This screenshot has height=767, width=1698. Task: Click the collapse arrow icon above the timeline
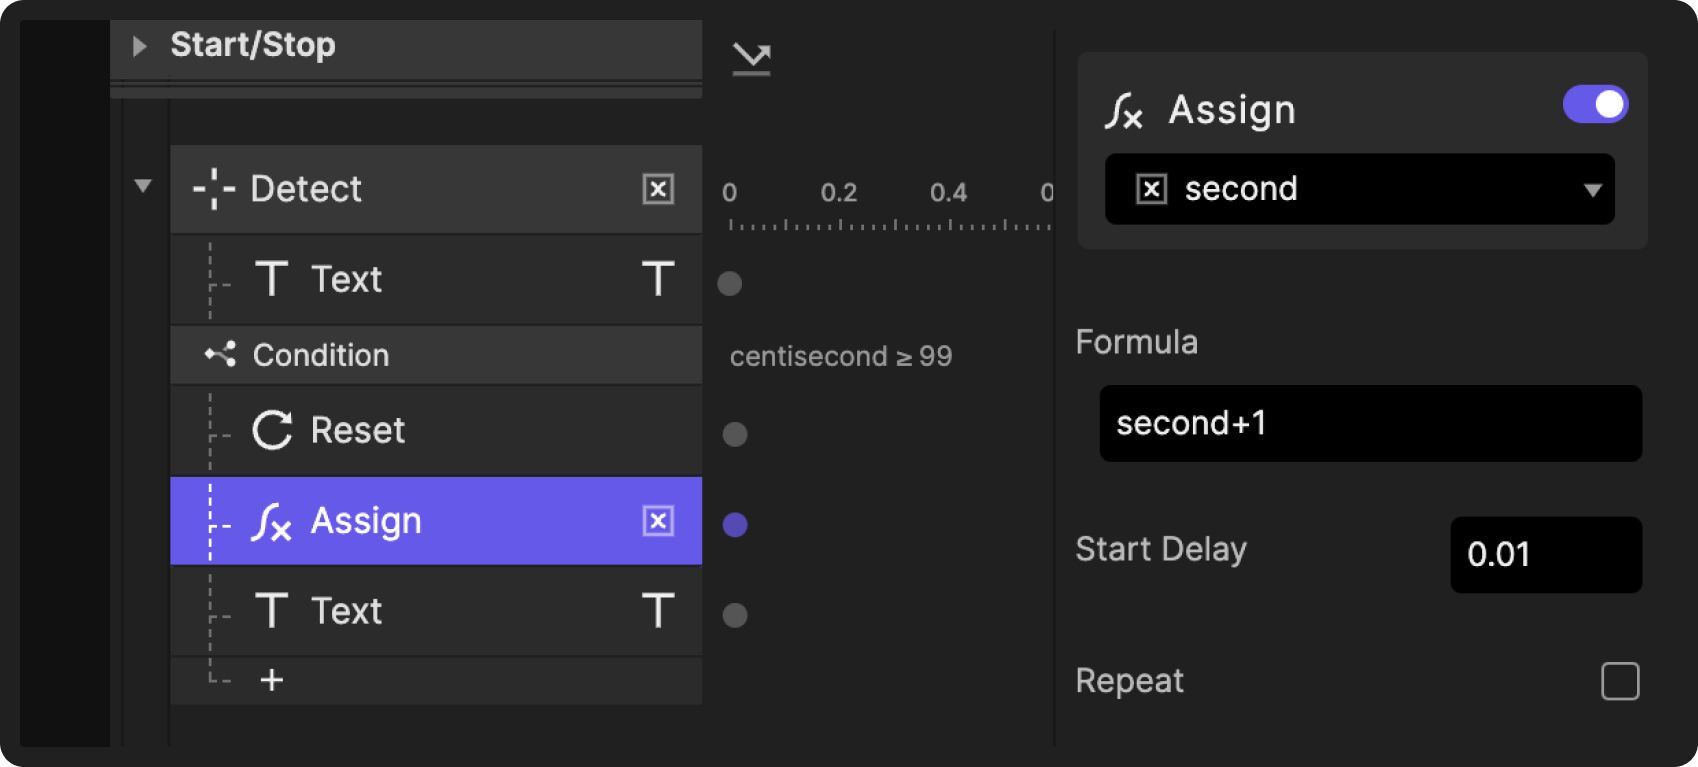click(x=751, y=60)
